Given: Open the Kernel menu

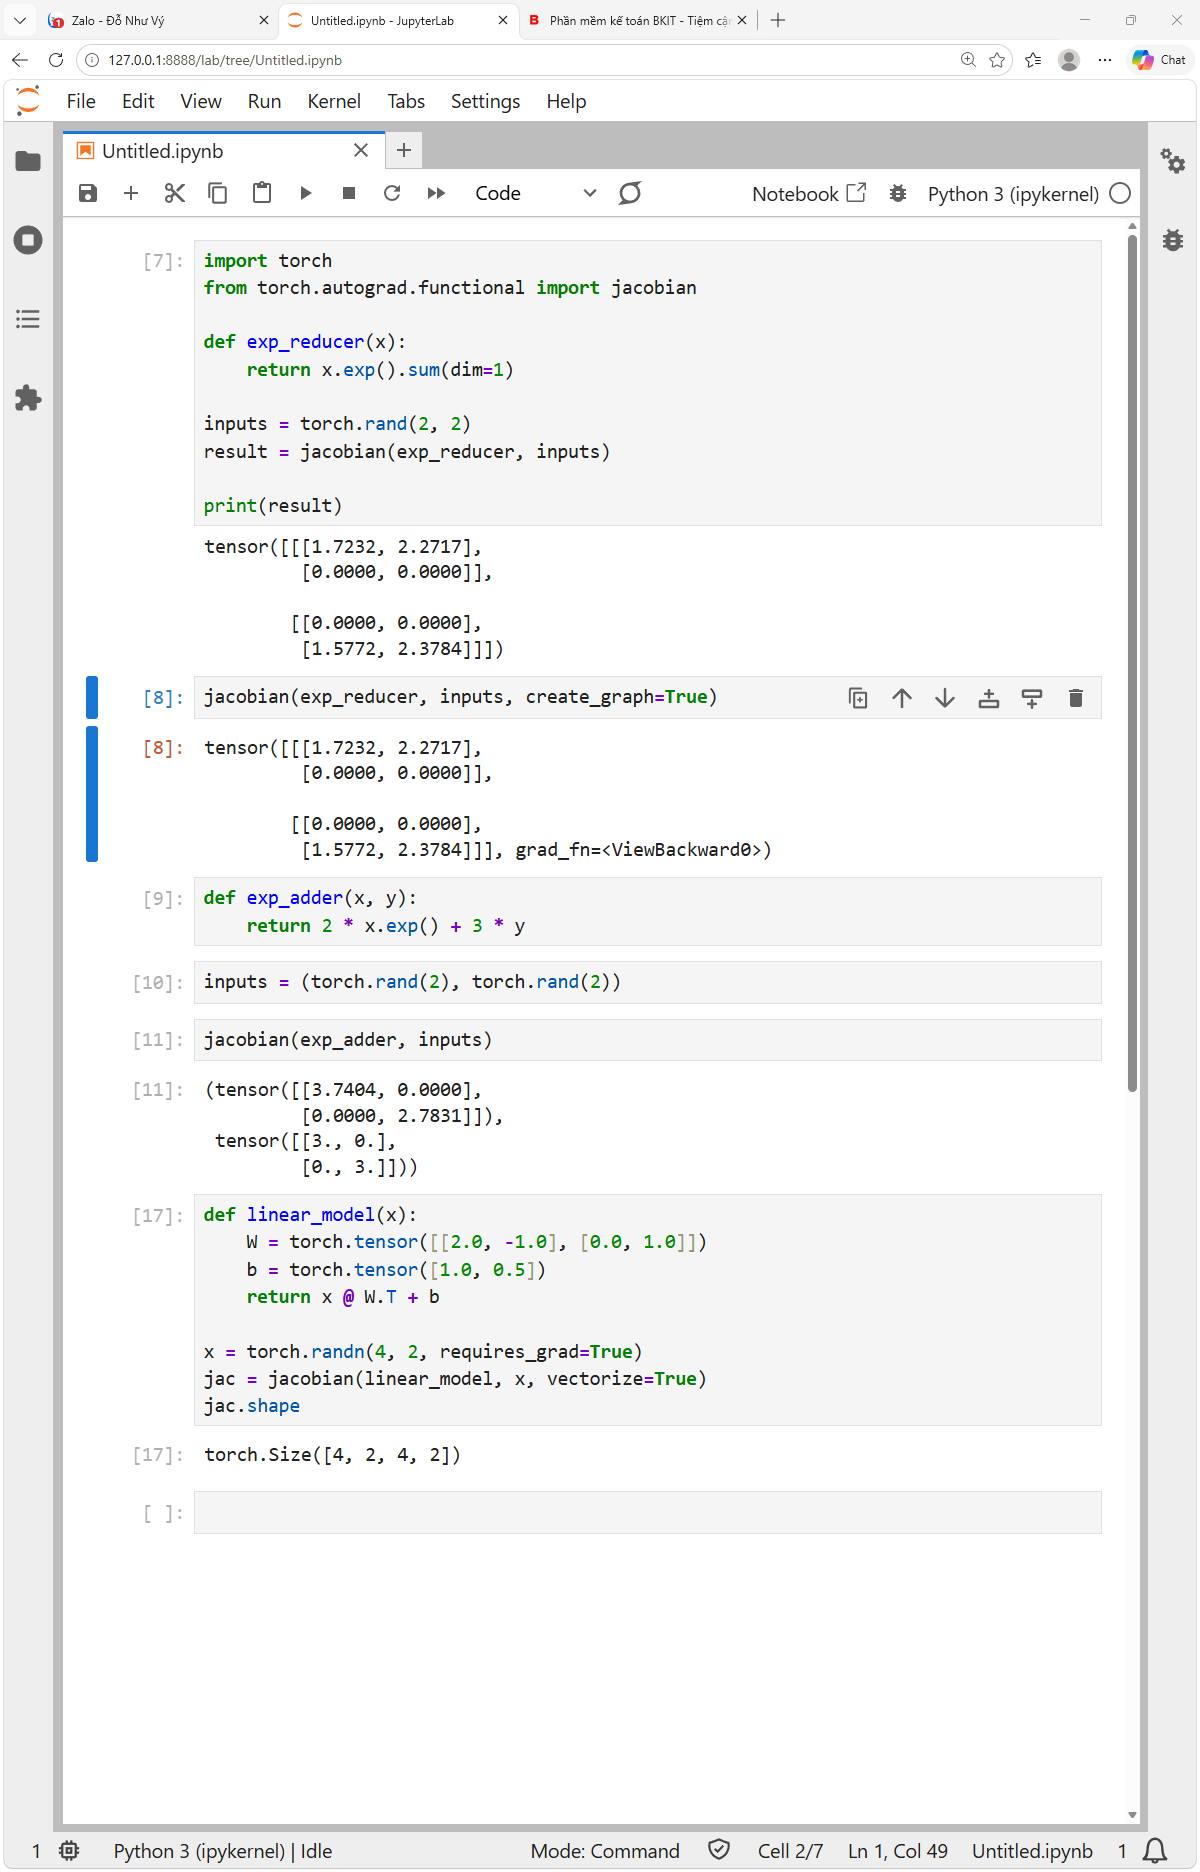Looking at the screenshot, I should coord(334,101).
